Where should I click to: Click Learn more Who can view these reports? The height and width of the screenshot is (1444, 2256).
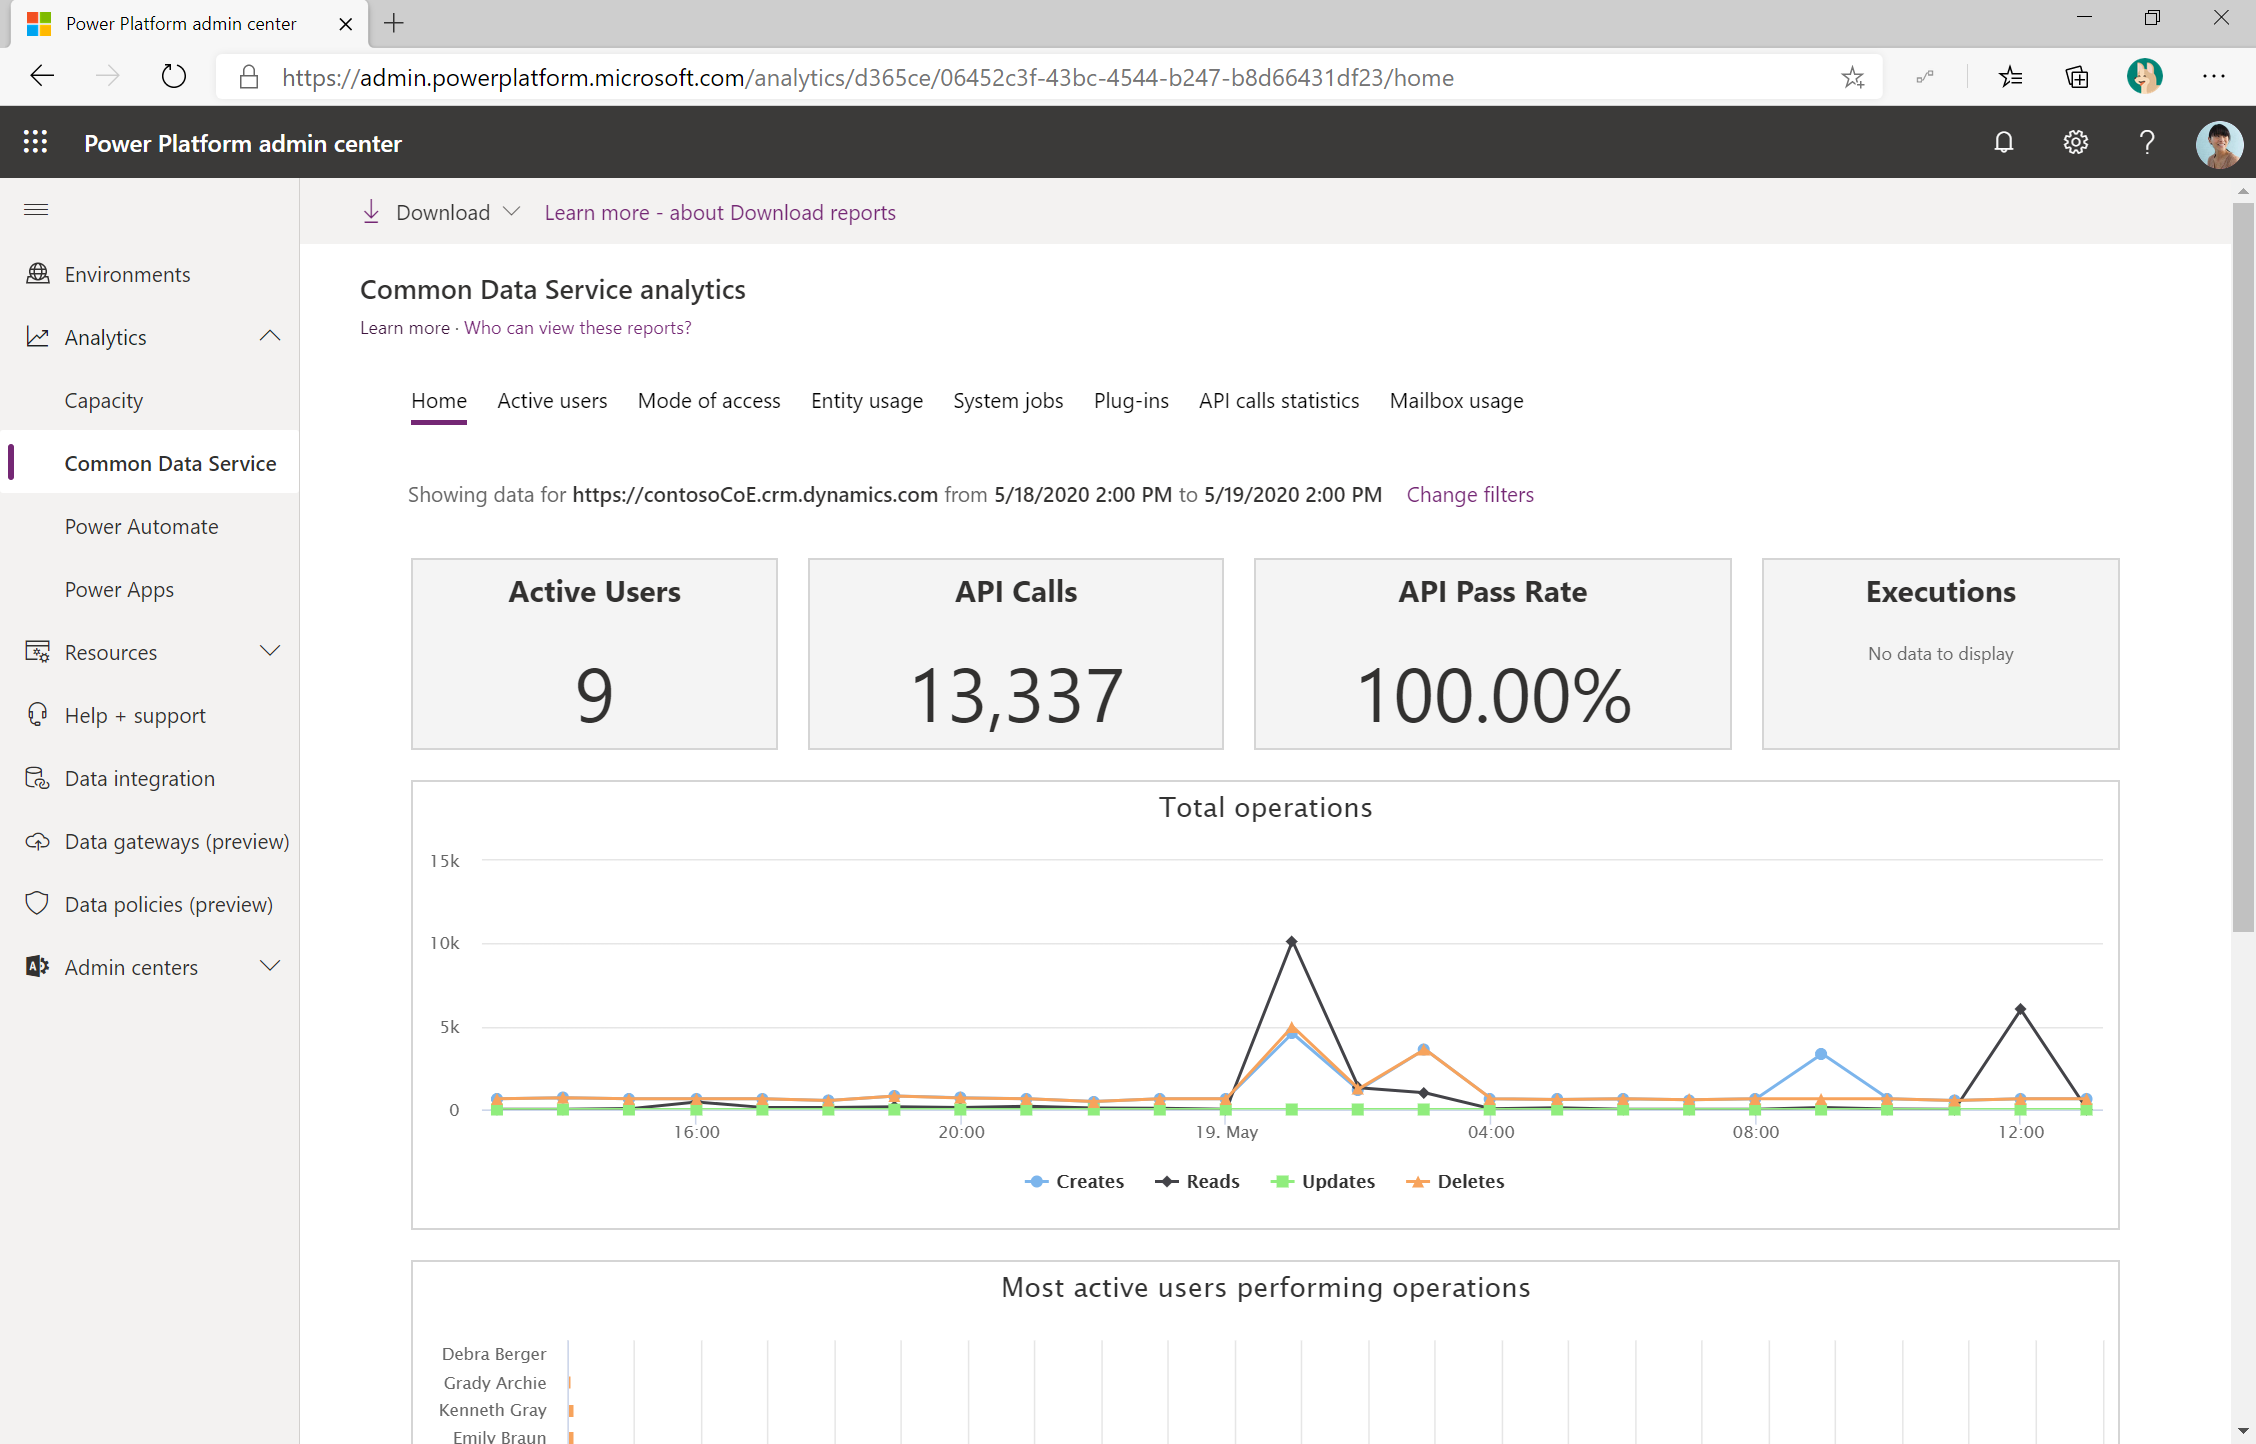tap(577, 327)
